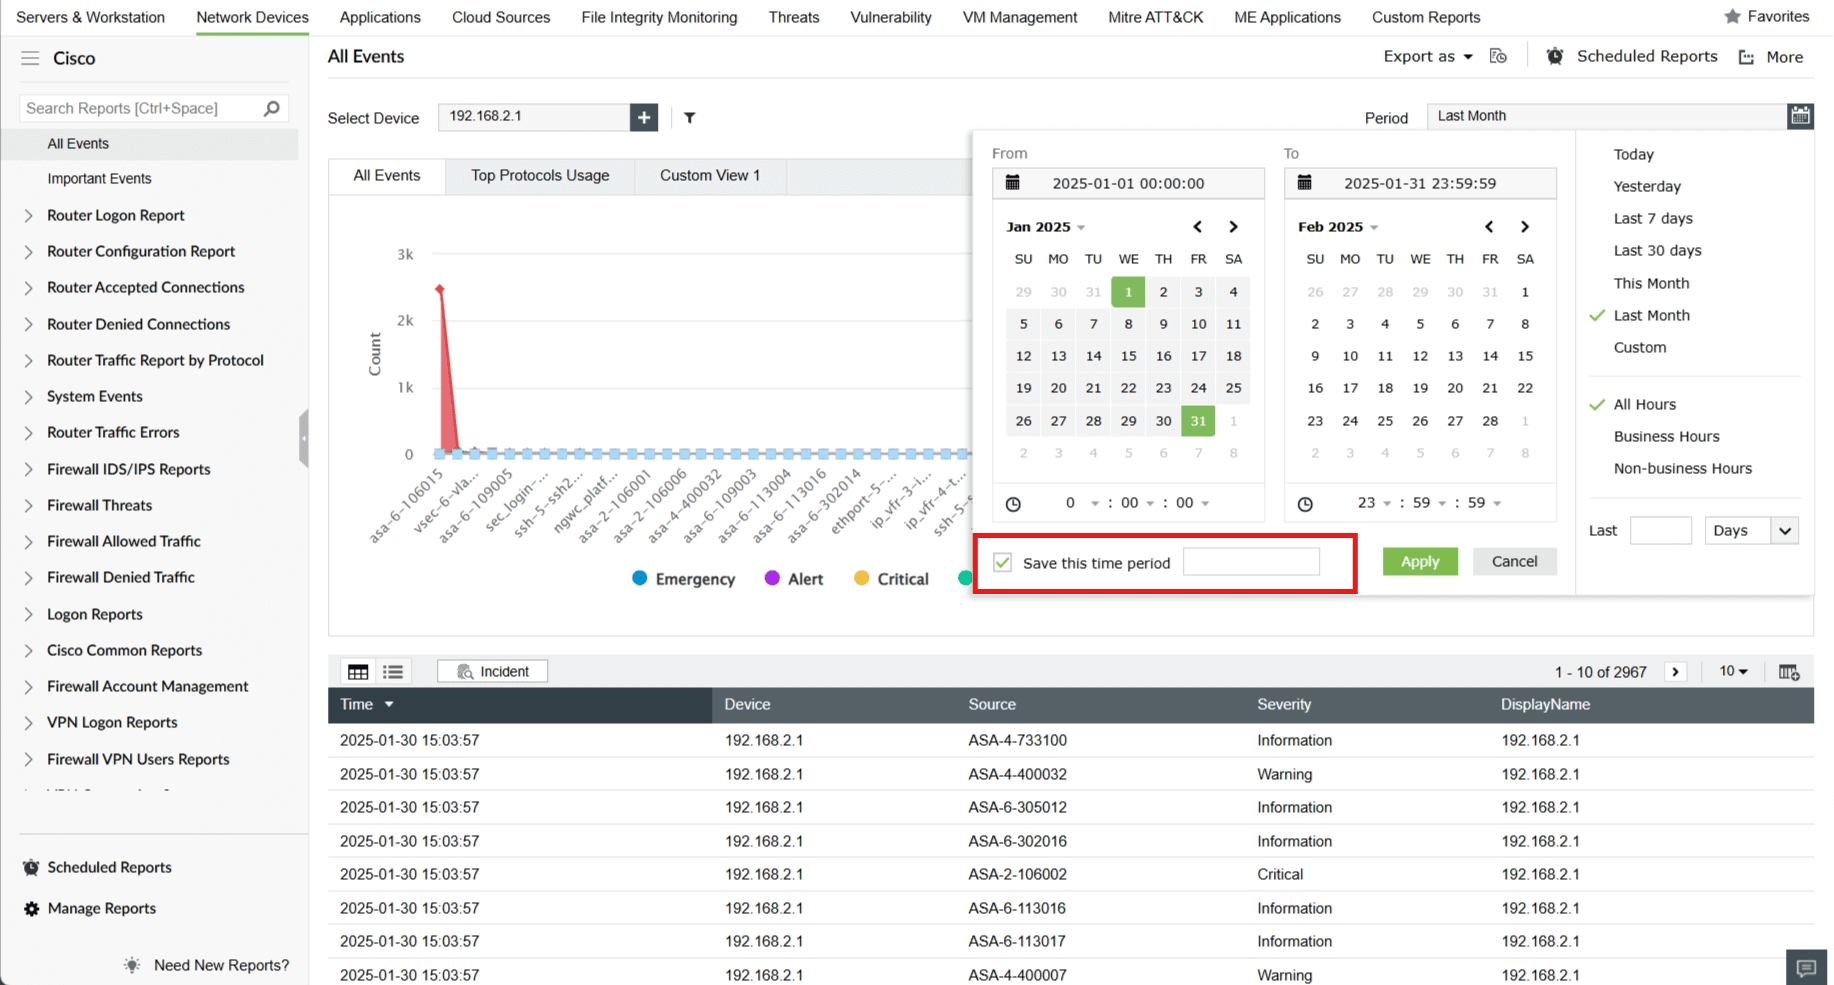Go to next month in To calendar
This screenshot has height=985, width=1834.
click(1525, 227)
